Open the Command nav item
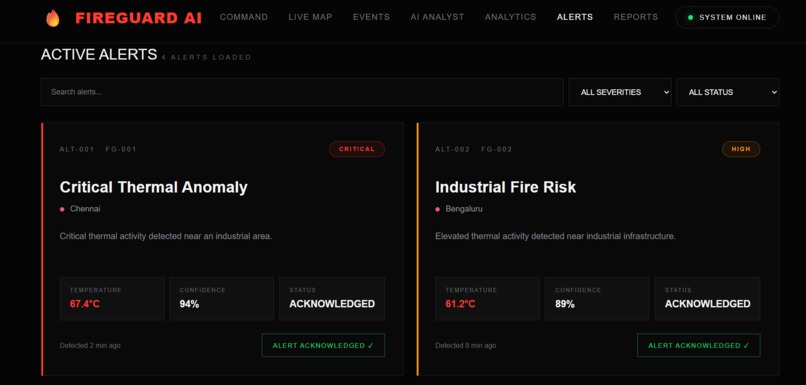 point(244,17)
